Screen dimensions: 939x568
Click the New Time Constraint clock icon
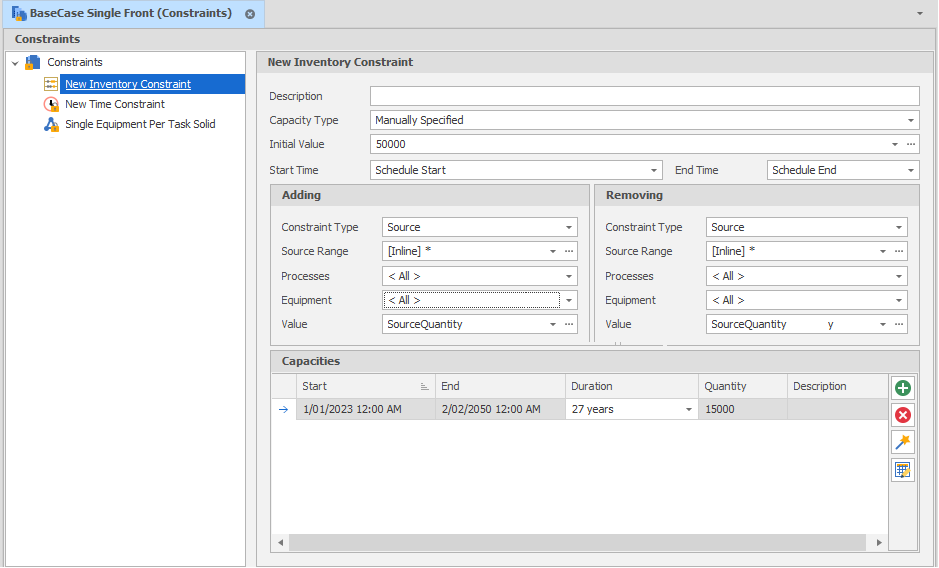[x=52, y=104]
